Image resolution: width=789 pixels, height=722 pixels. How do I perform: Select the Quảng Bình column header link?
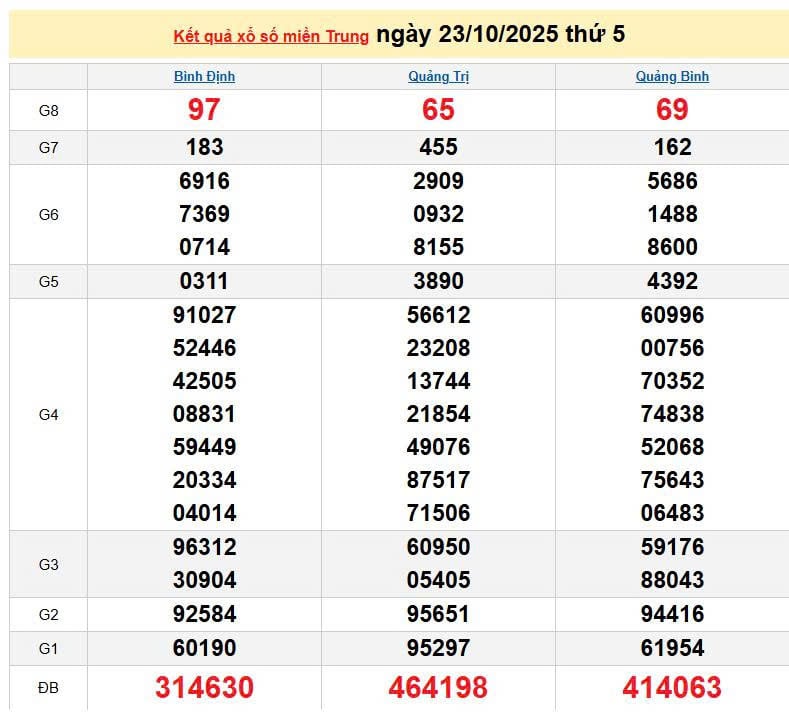pyautogui.click(x=672, y=76)
